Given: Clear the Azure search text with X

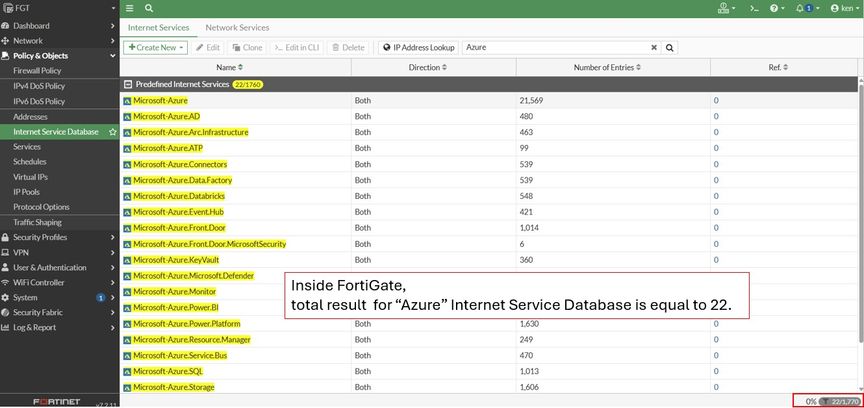Looking at the screenshot, I should click(x=654, y=47).
